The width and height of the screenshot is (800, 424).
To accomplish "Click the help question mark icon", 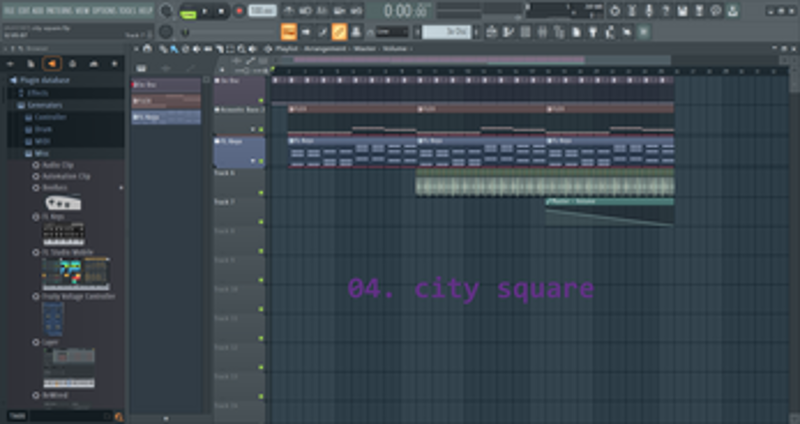I will coord(665,11).
